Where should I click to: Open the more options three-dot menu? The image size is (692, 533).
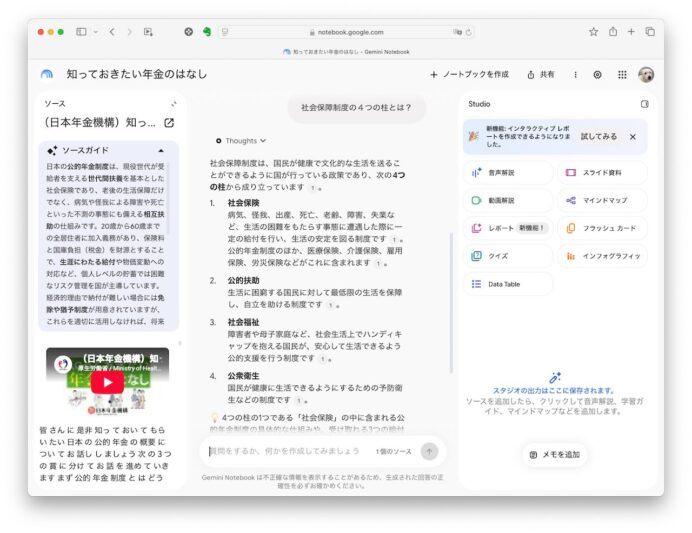point(575,75)
